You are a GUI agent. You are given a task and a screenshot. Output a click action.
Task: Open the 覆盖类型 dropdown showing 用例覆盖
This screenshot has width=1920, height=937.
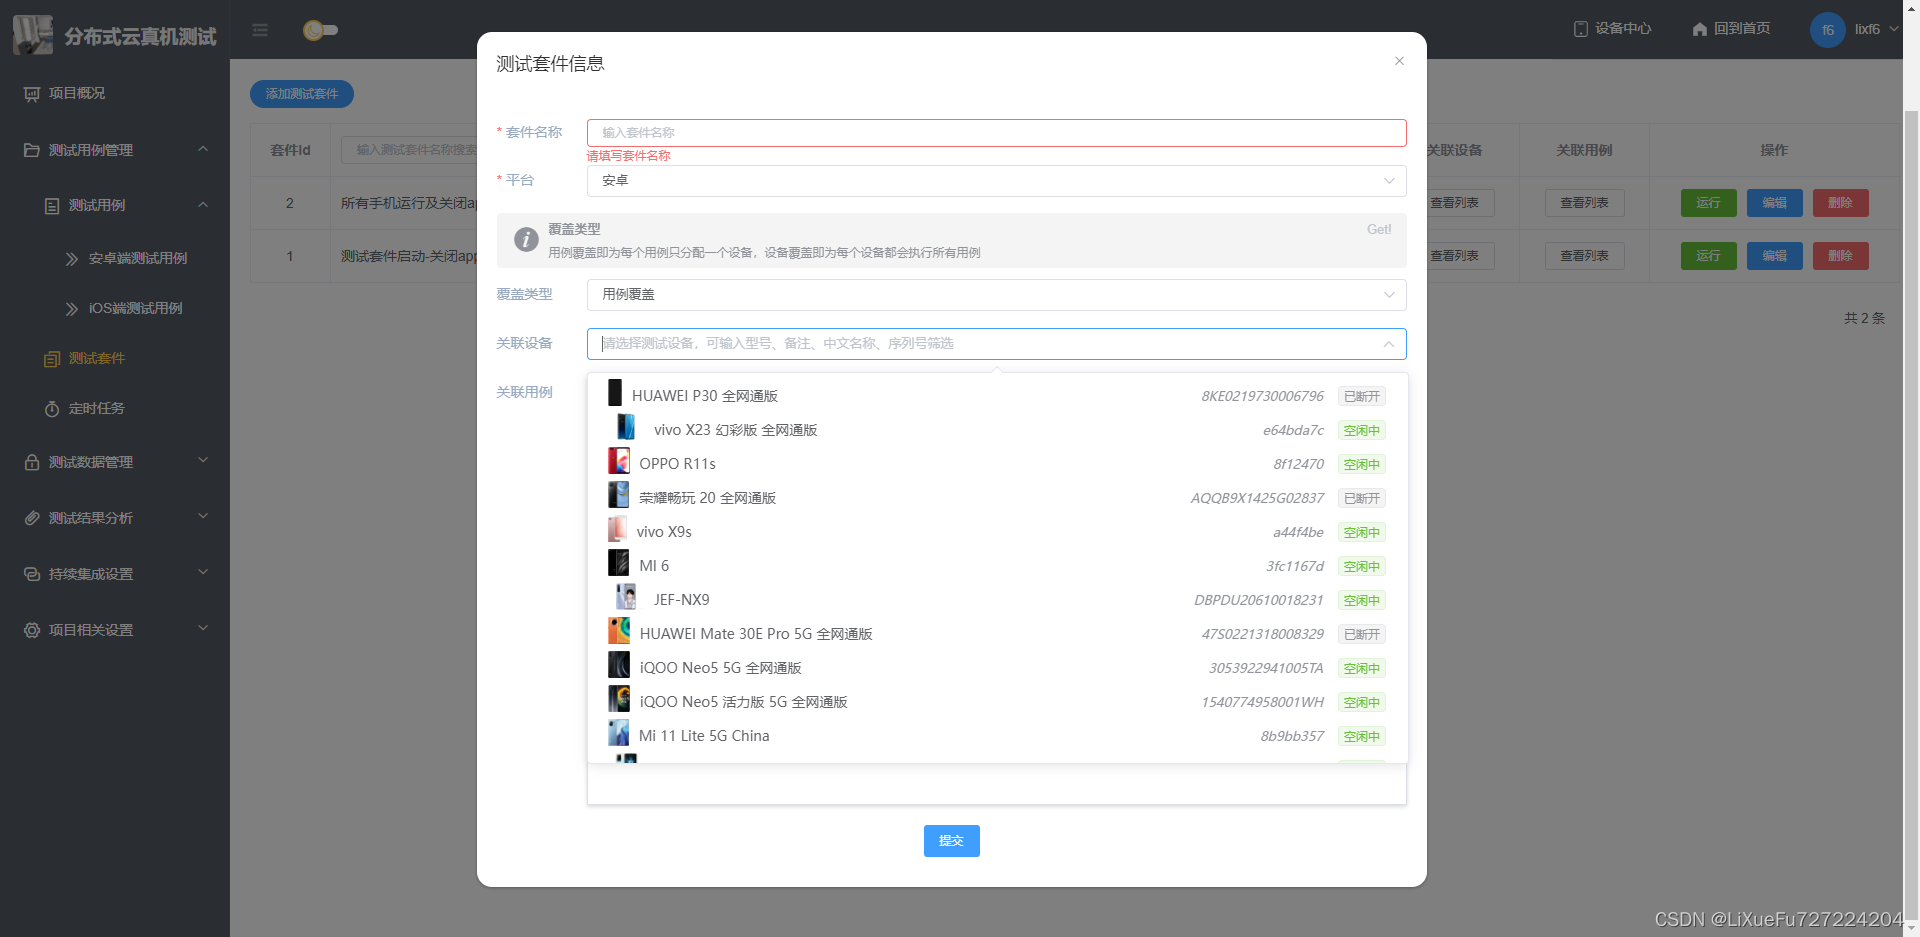coord(996,295)
